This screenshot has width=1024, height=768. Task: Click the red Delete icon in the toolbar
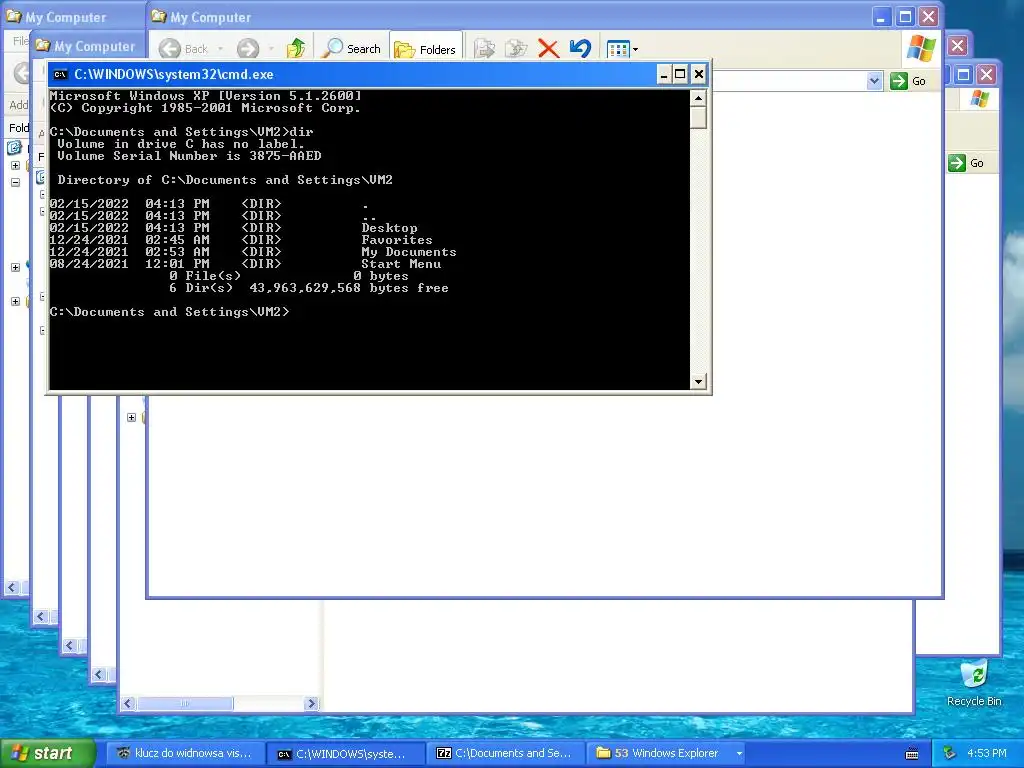click(548, 48)
